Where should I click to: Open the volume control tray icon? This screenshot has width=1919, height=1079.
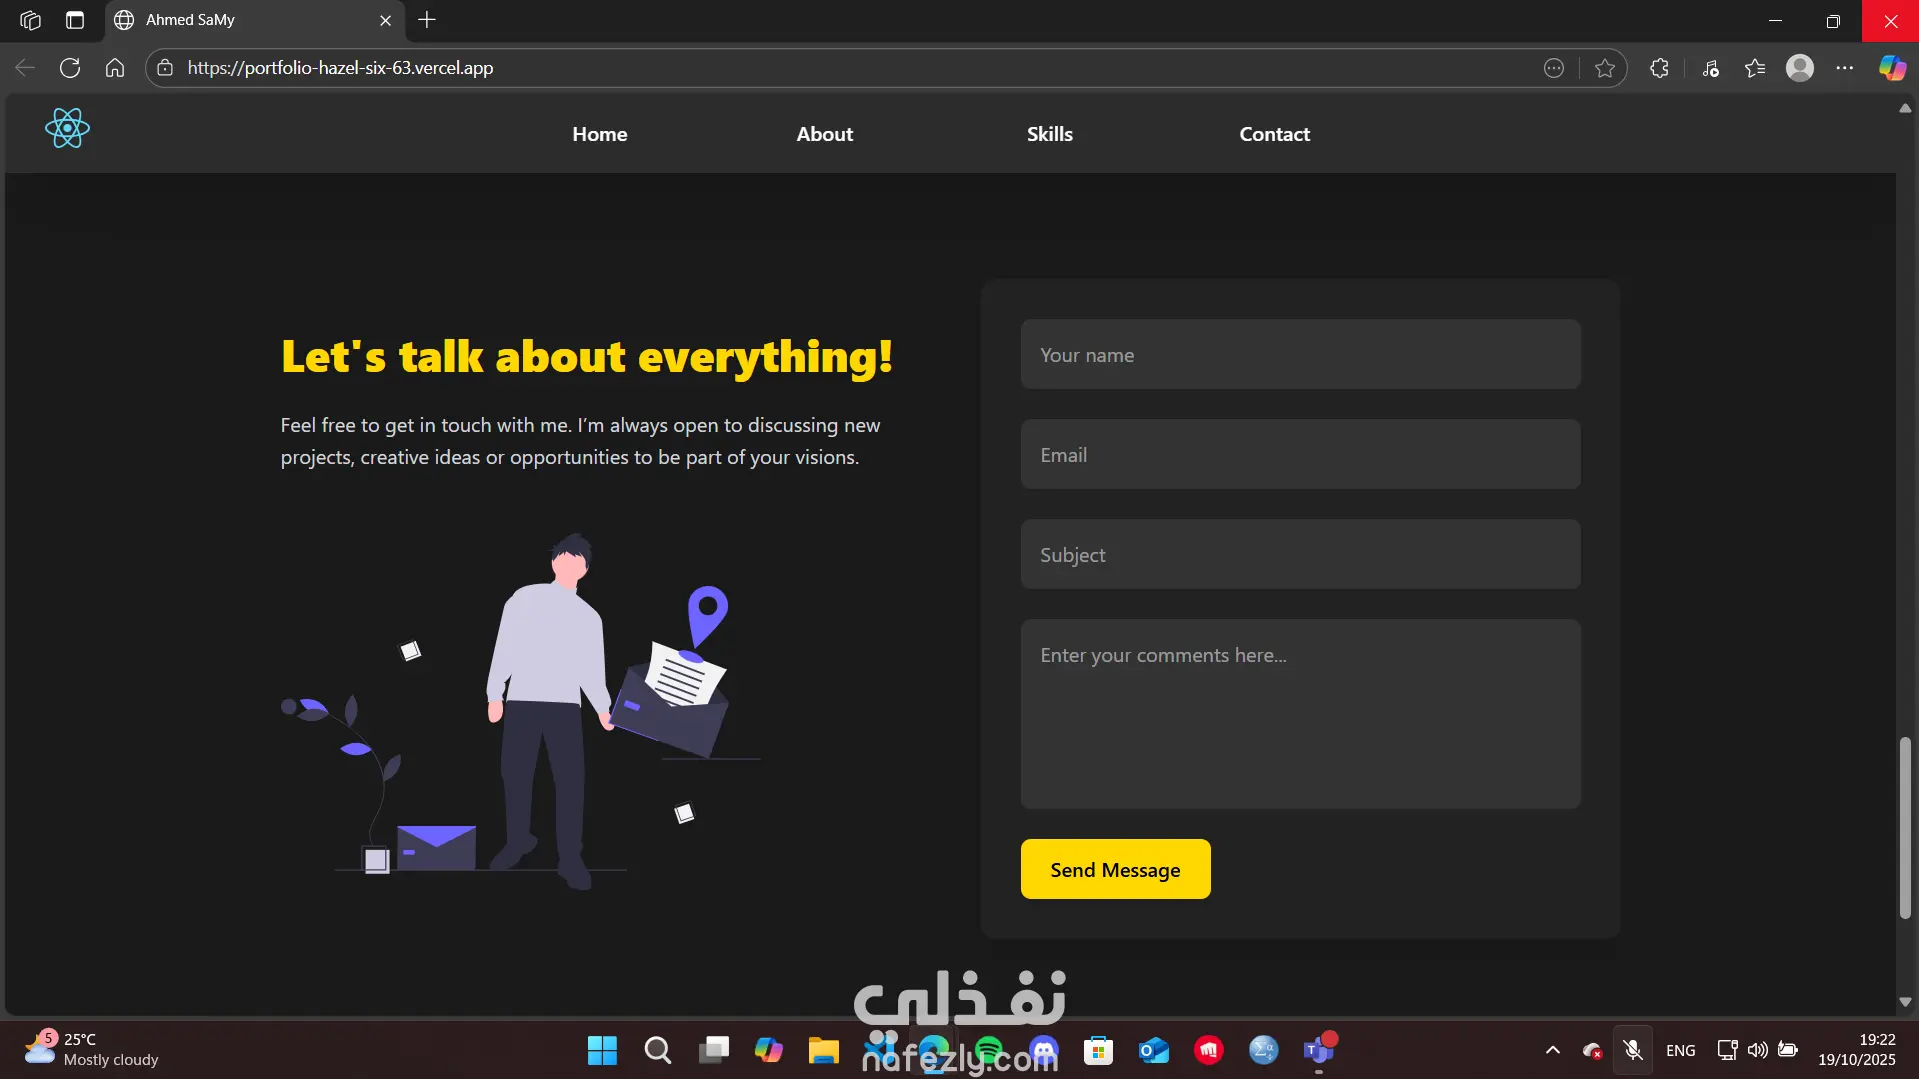click(x=1757, y=1050)
